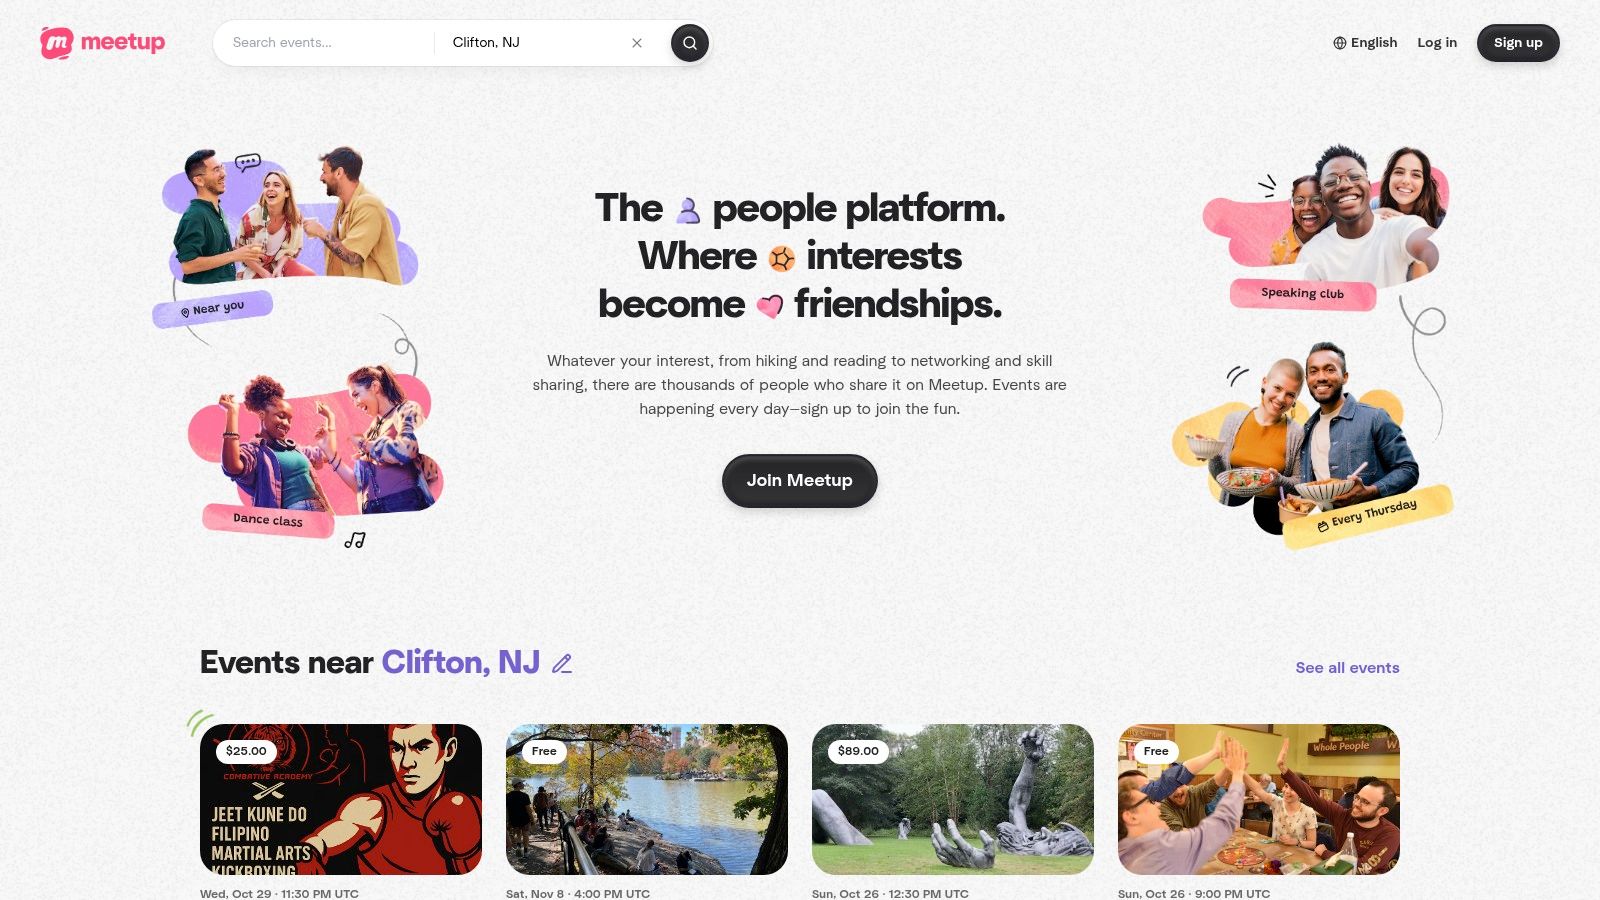1600x900 pixels.
Task: Open the Jeet Kune Do event thumbnail
Action: coord(341,799)
